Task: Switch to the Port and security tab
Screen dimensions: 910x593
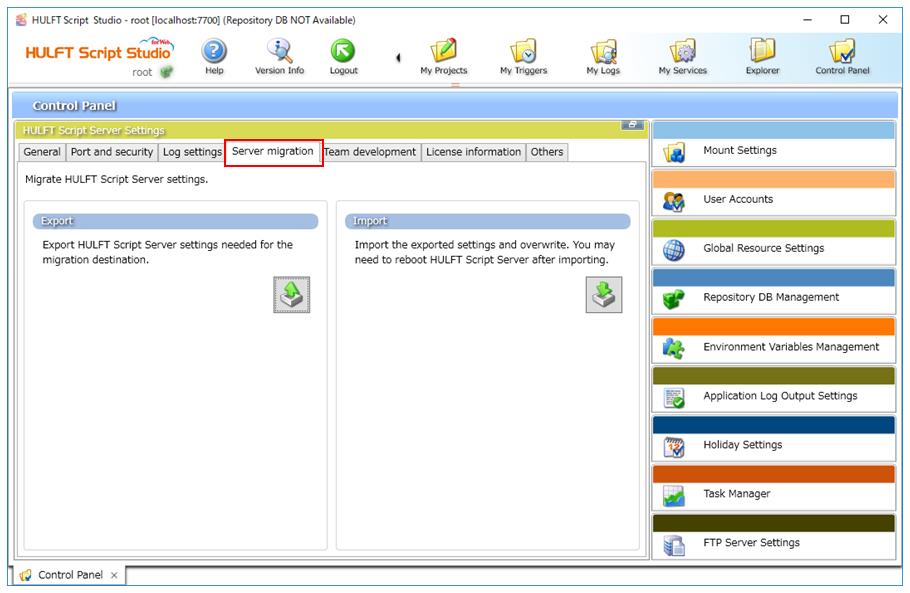Action: pos(111,152)
